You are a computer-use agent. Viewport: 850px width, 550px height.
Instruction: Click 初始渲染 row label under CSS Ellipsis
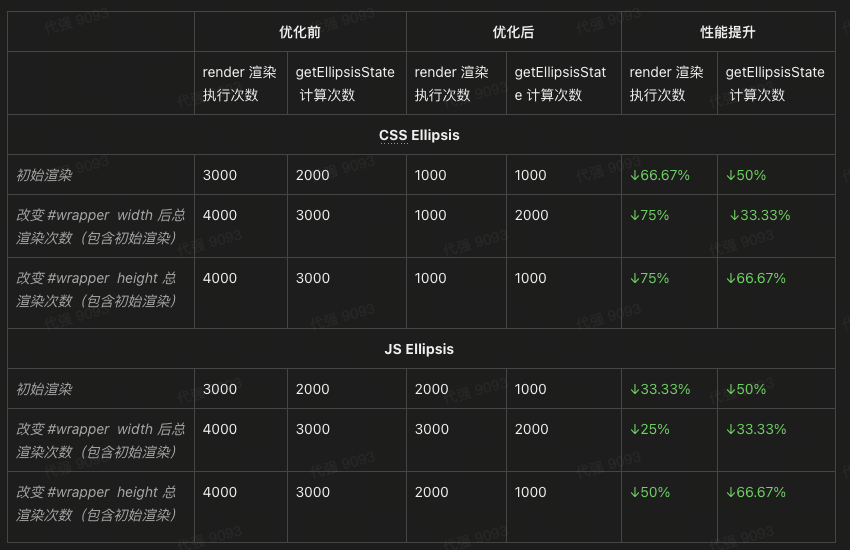44,175
